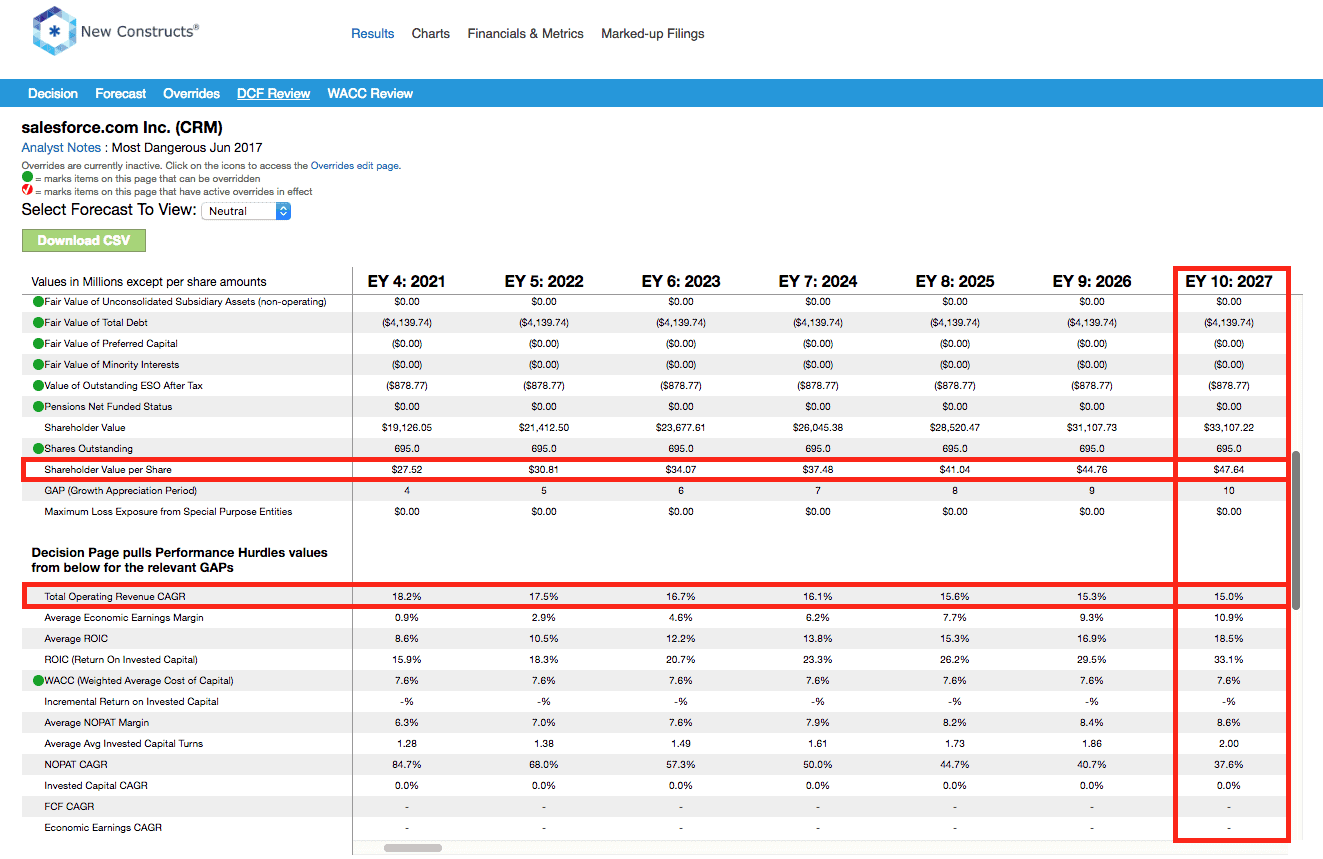This screenshot has width=1323, height=859.
Task: Open the Select Forecast To View dropdown
Action: click(246, 211)
